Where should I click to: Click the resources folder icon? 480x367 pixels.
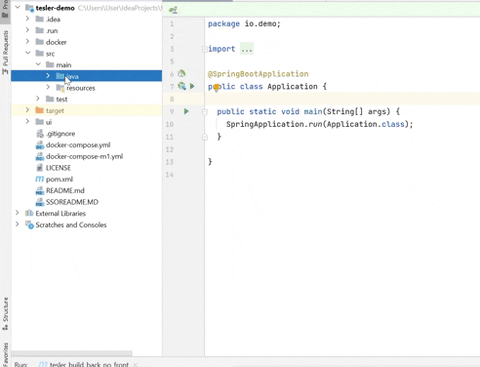[x=60, y=88]
